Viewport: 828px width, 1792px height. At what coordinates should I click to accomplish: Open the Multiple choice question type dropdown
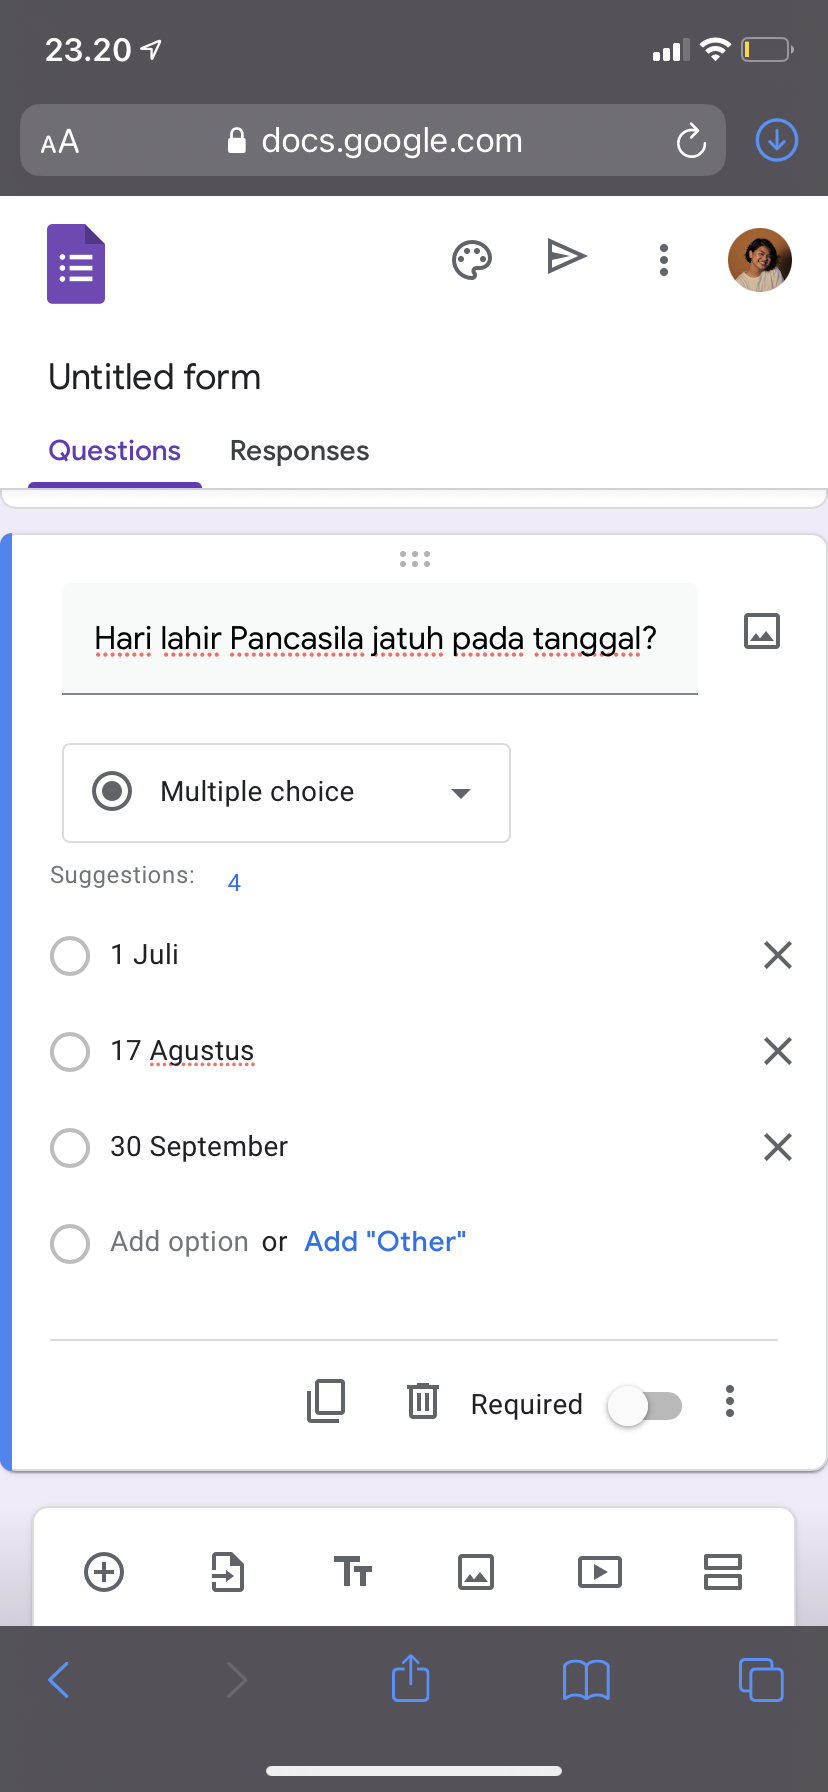286,793
